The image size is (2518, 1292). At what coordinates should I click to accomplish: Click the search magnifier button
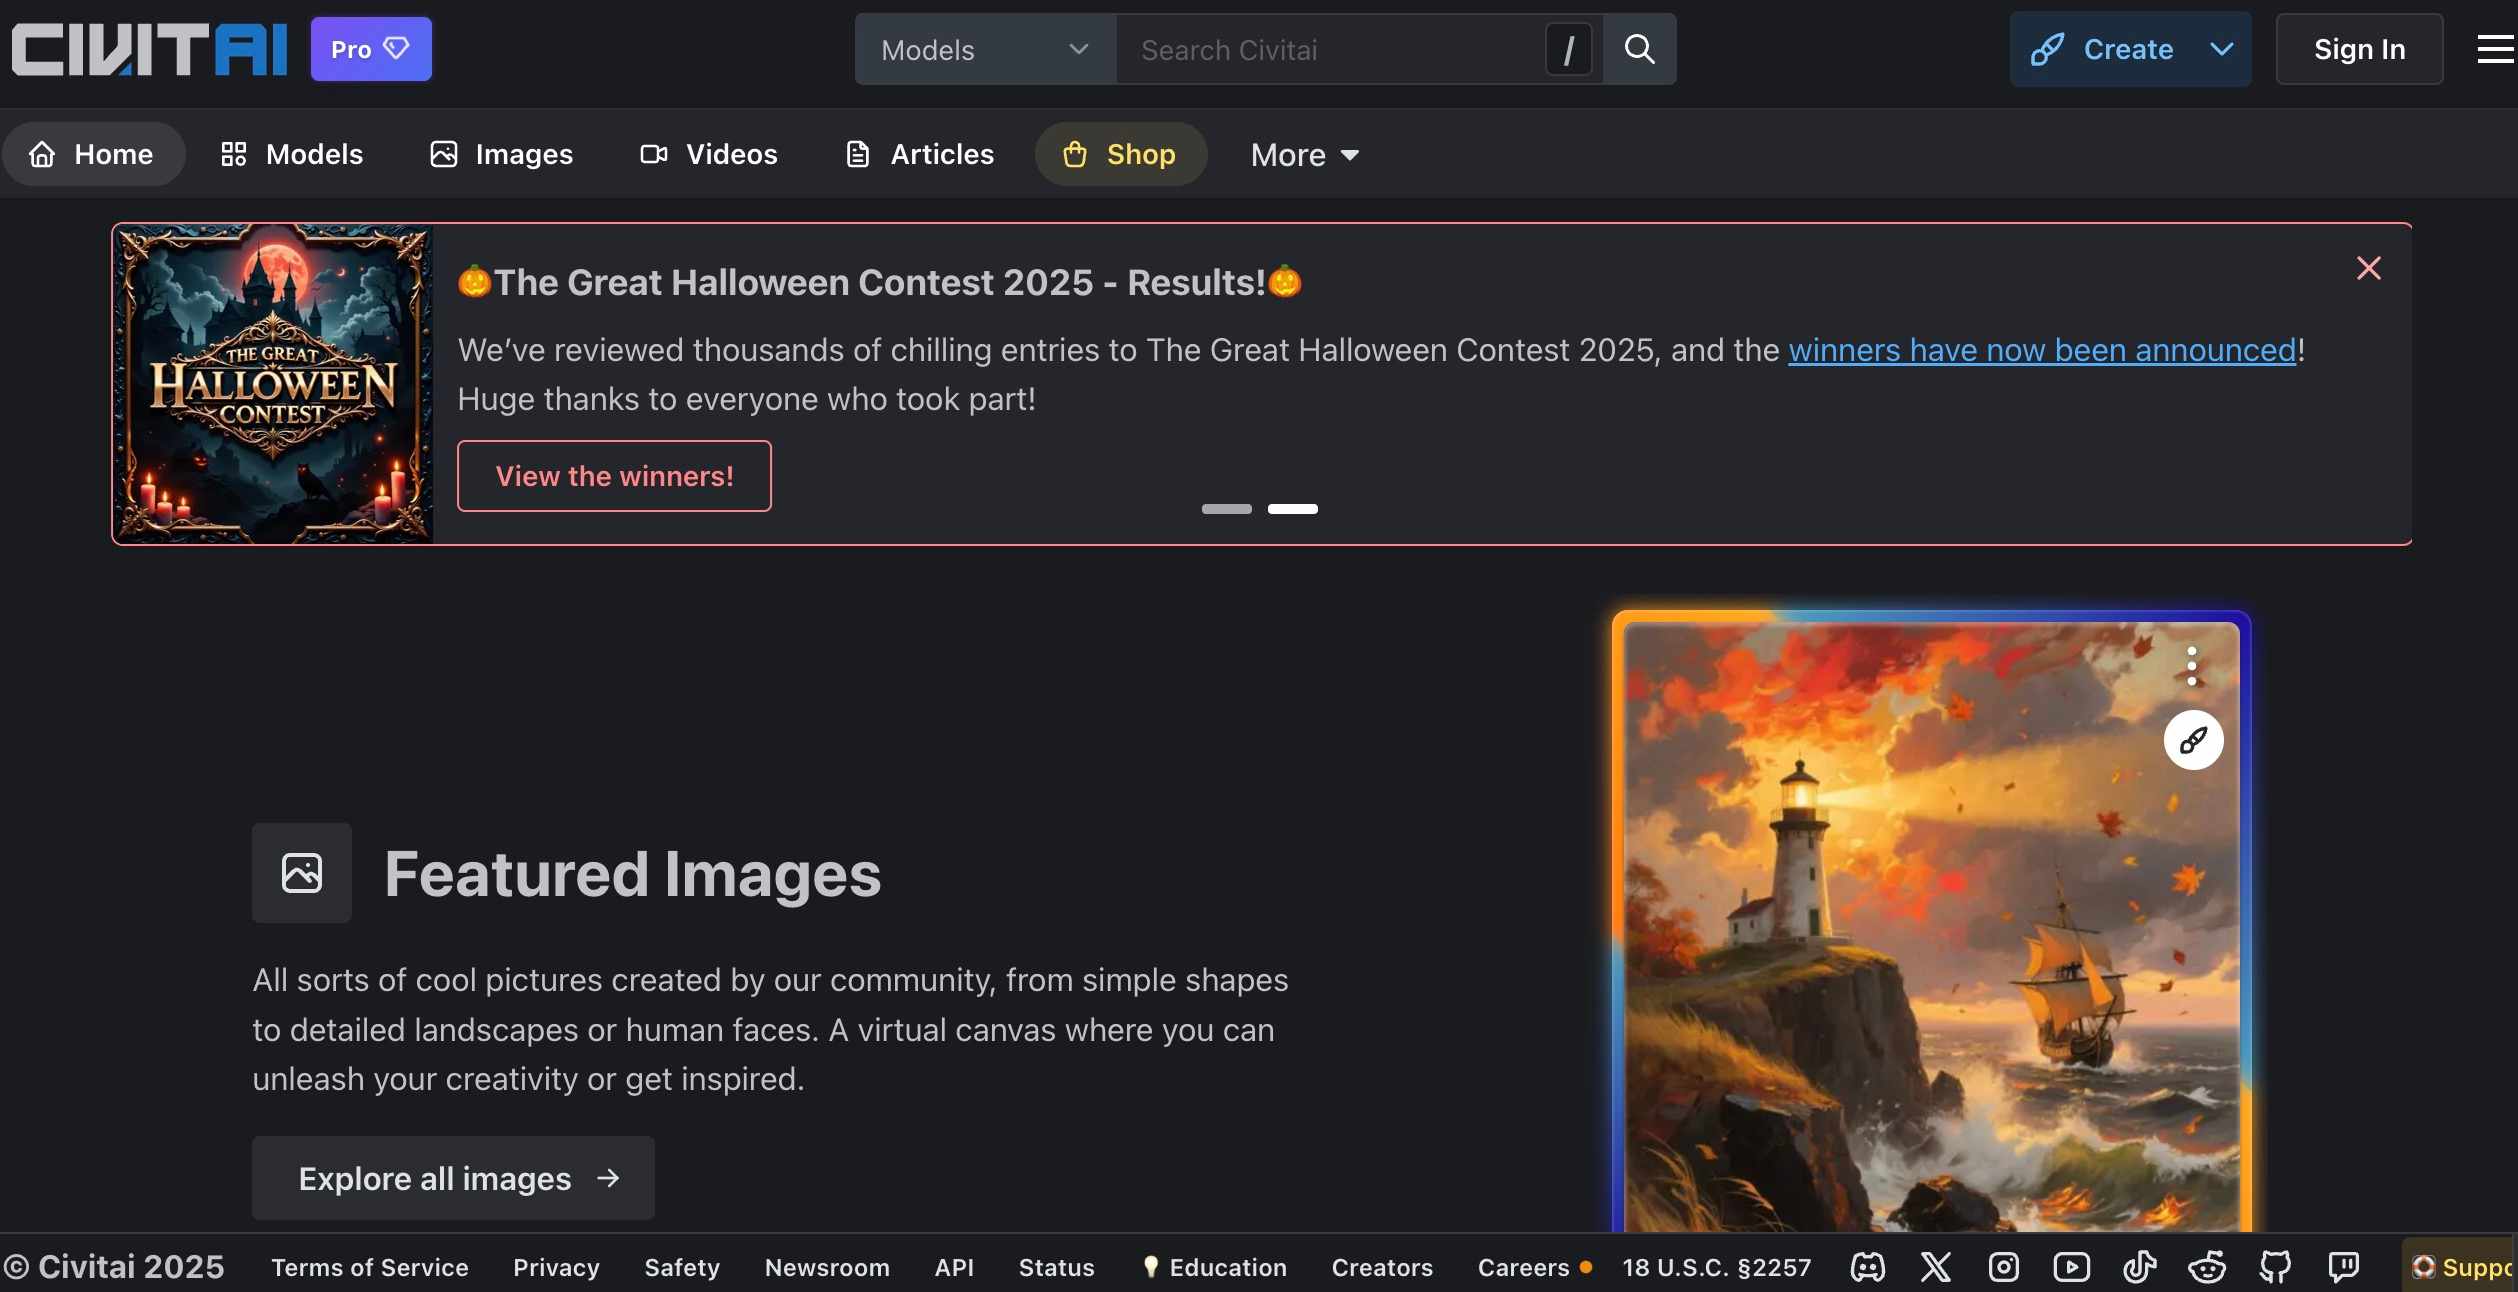1639,49
